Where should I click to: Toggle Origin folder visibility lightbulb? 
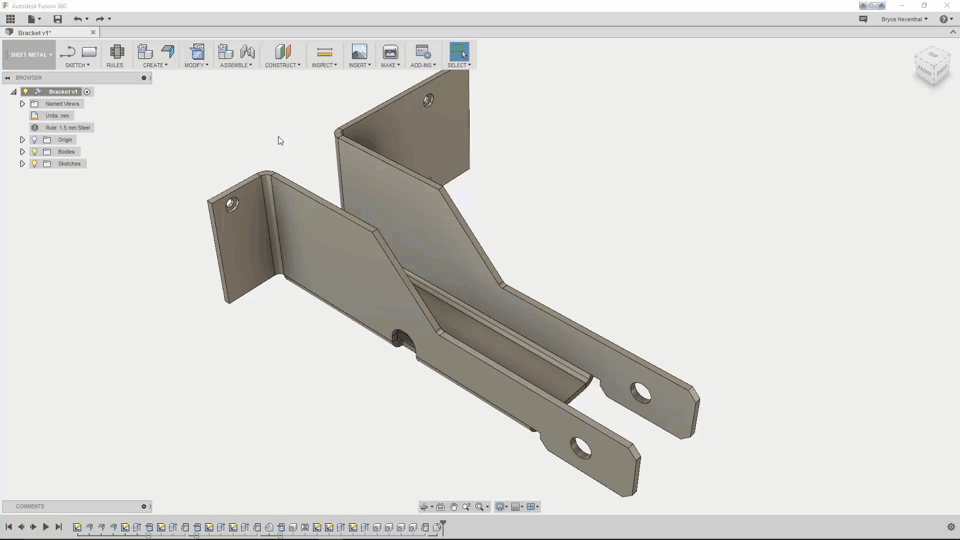pos(34,140)
